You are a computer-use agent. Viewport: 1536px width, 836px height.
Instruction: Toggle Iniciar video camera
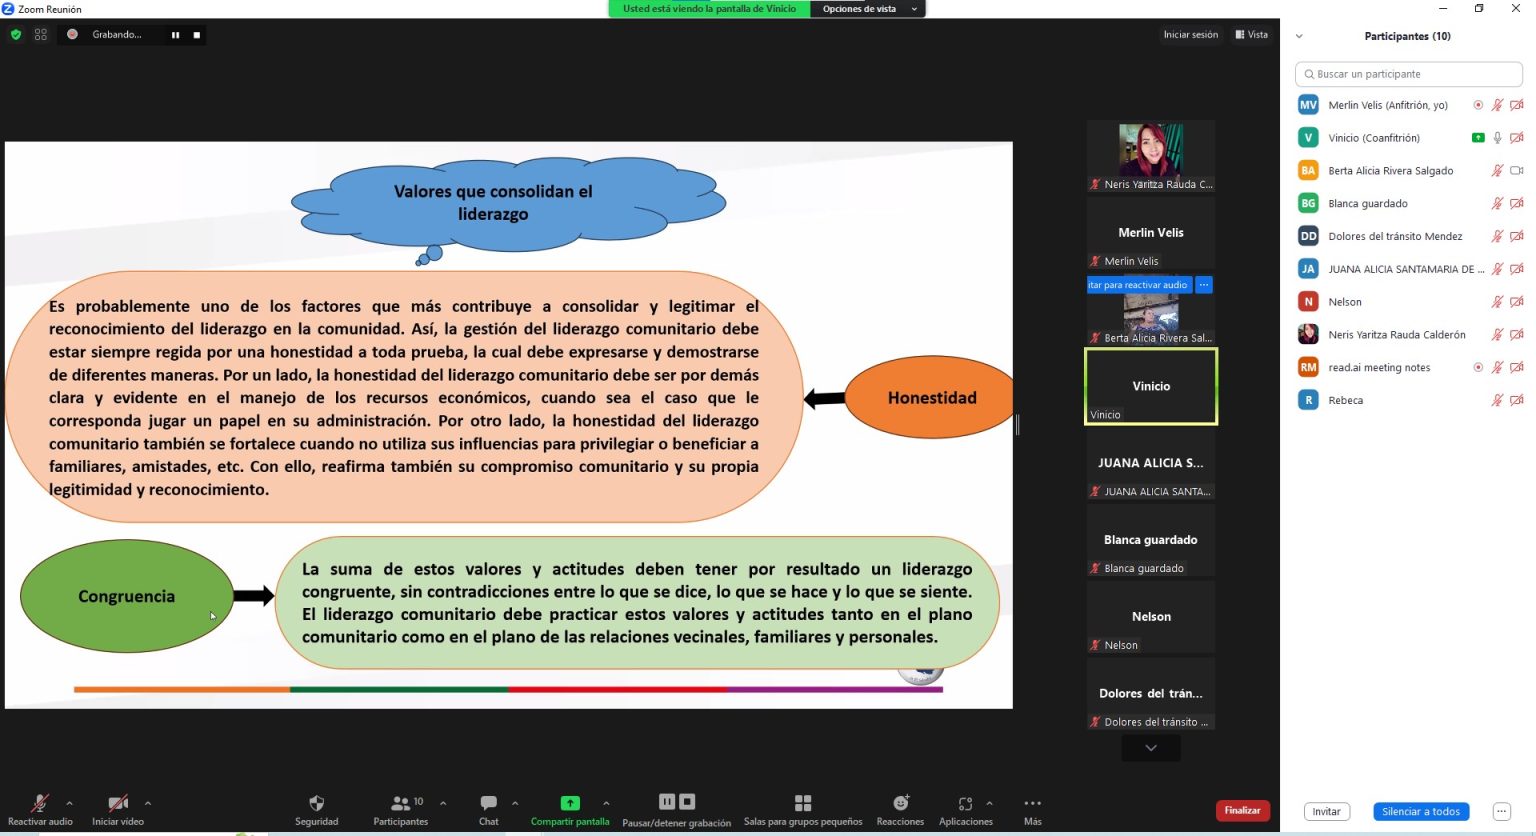118,803
